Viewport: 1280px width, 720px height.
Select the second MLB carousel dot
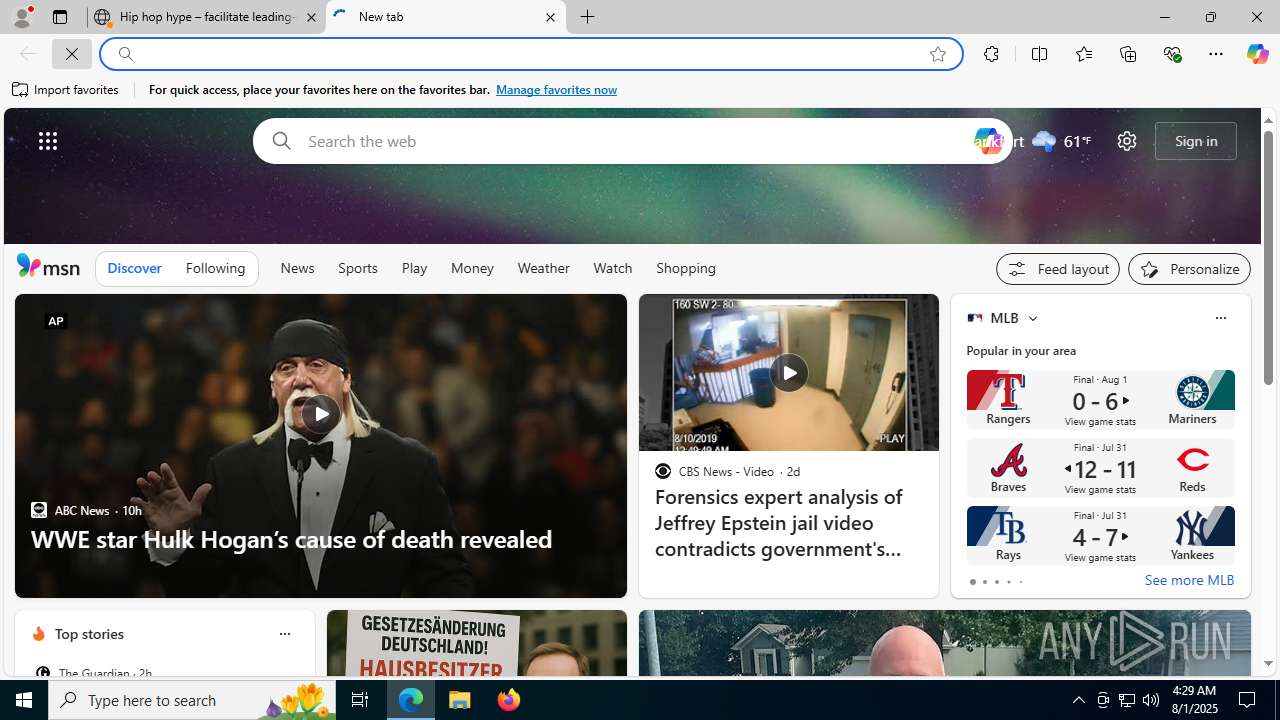pos(984,582)
